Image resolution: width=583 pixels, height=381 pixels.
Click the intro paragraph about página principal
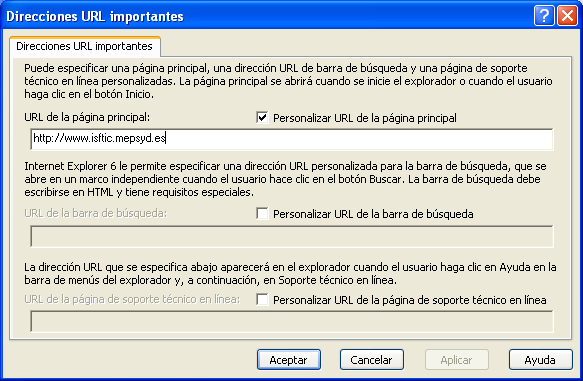coord(288,81)
